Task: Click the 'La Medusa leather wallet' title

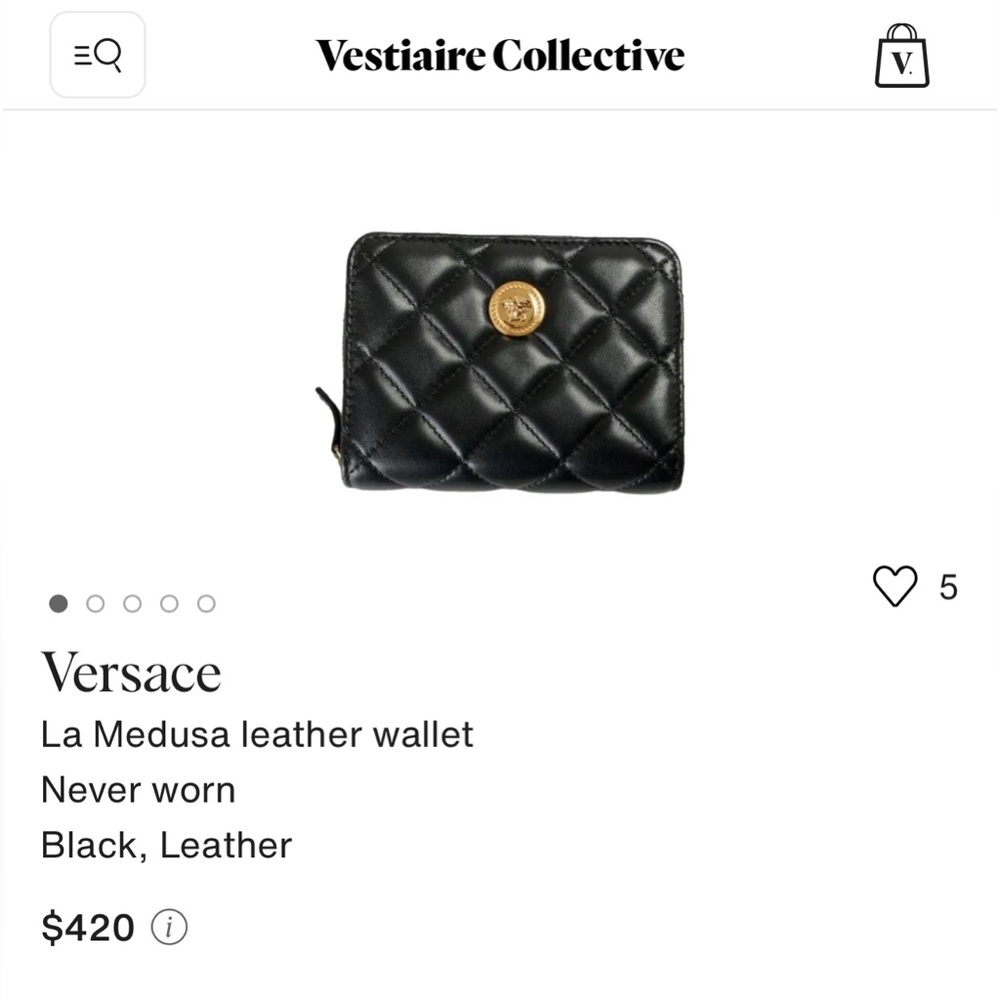Action: click(257, 734)
